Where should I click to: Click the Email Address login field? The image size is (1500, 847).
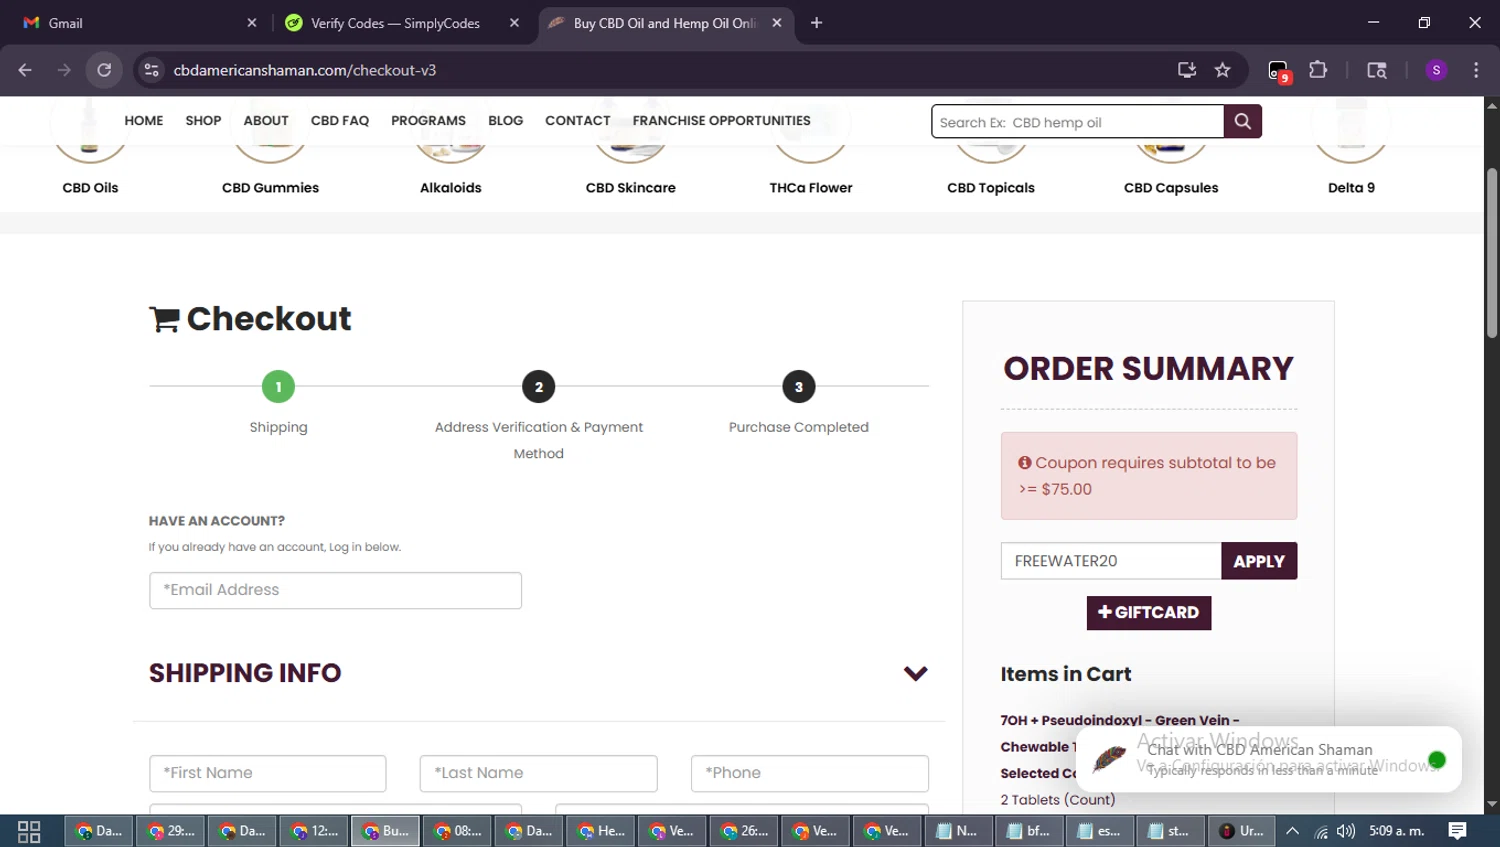click(x=335, y=590)
